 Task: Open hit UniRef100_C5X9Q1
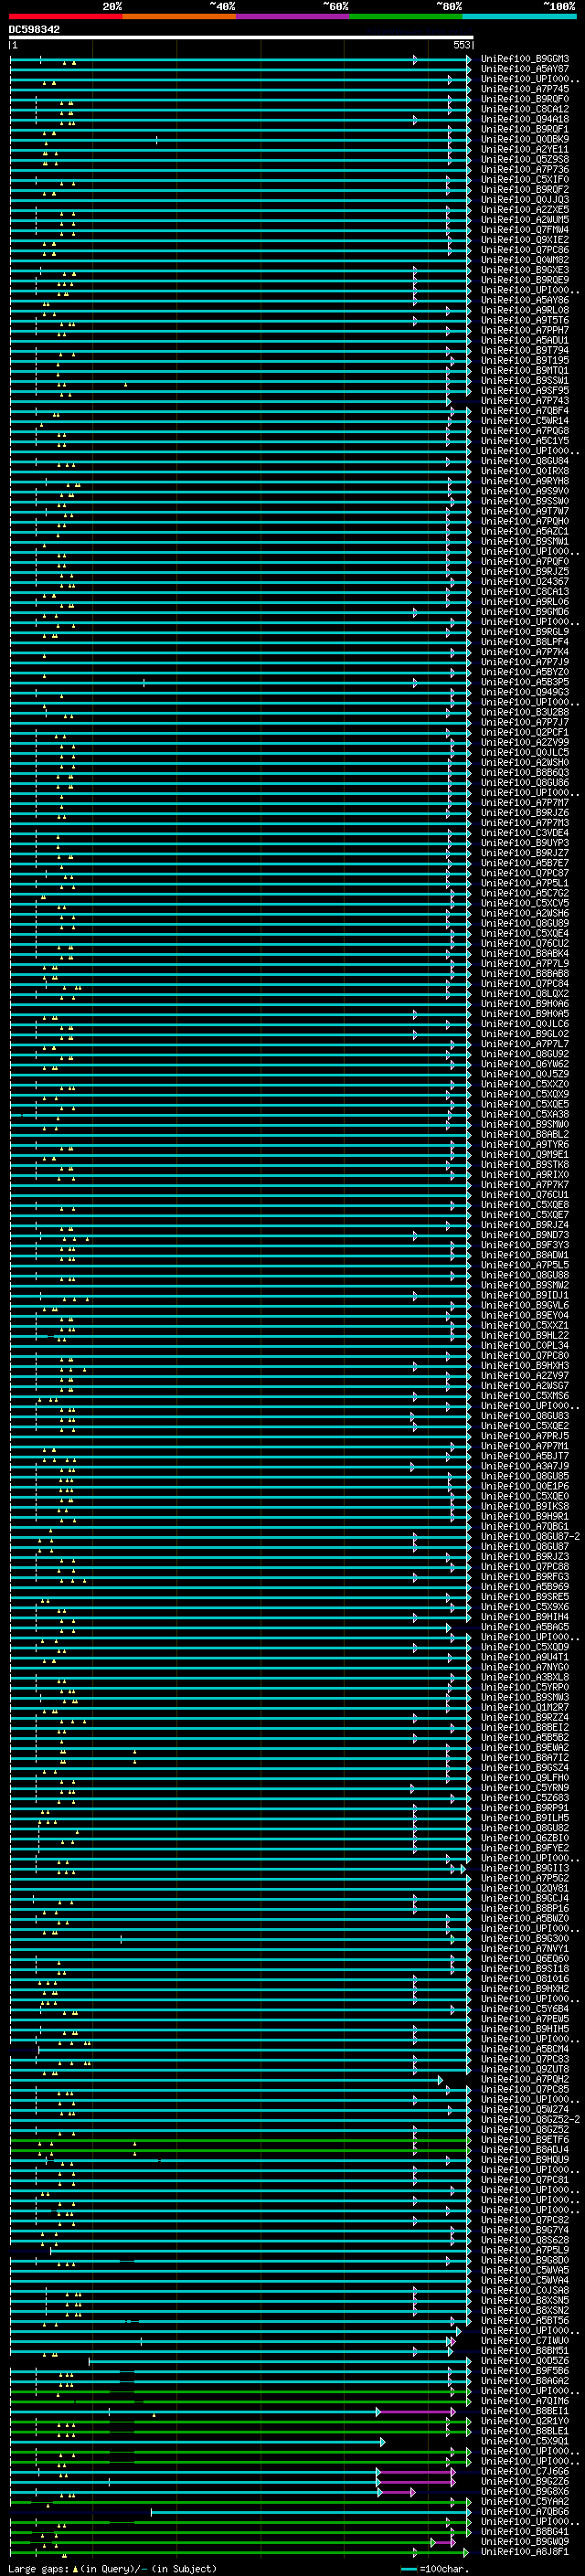pos(524,2441)
